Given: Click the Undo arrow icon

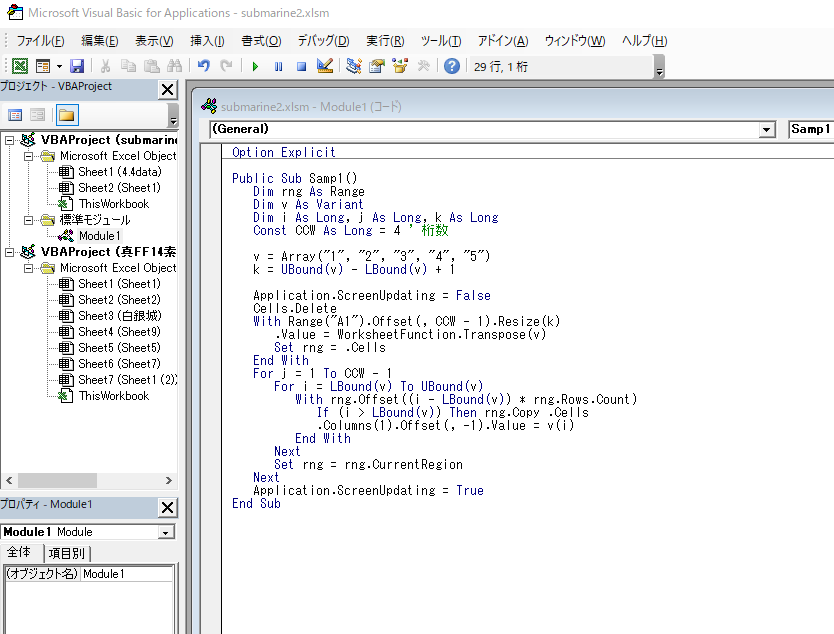Looking at the screenshot, I should (204, 66).
